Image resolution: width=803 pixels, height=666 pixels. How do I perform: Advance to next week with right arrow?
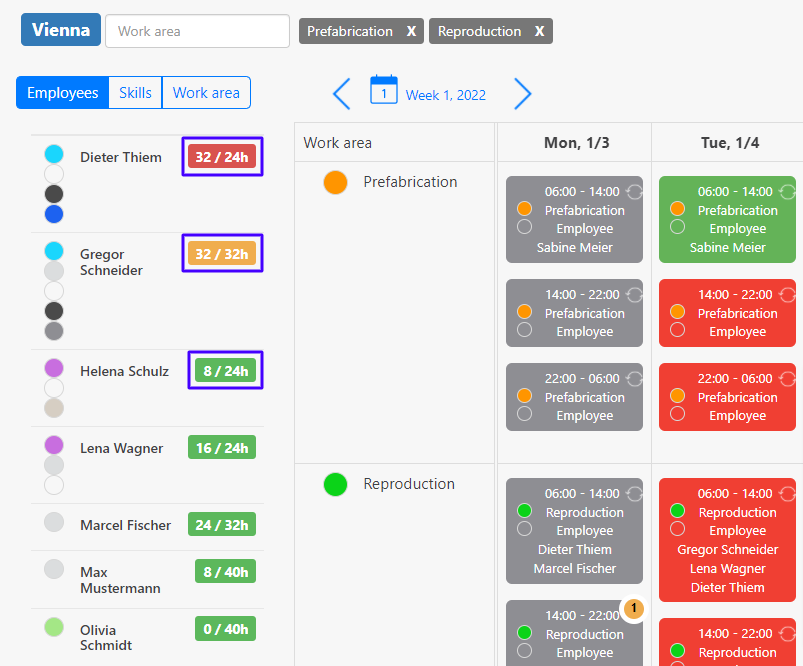(522, 94)
